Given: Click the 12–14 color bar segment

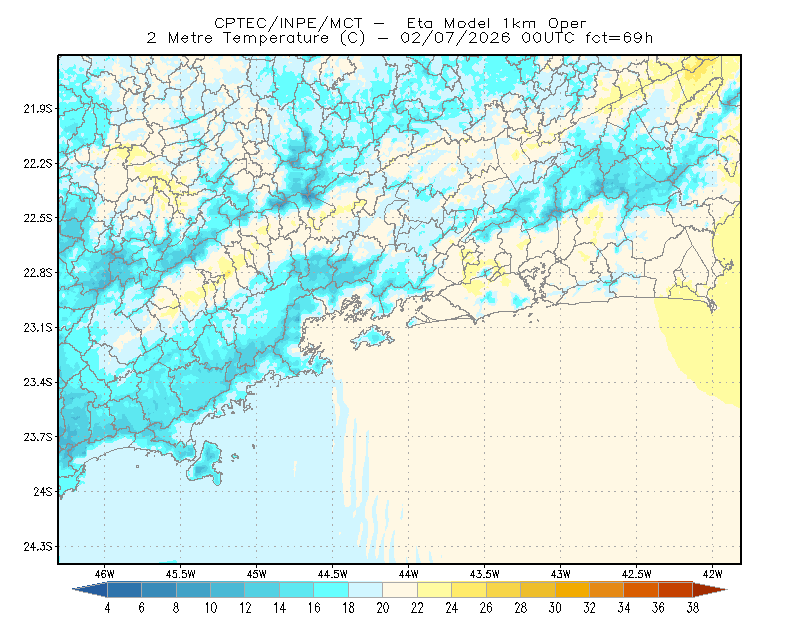Looking at the screenshot, I should pyautogui.click(x=262, y=590).
